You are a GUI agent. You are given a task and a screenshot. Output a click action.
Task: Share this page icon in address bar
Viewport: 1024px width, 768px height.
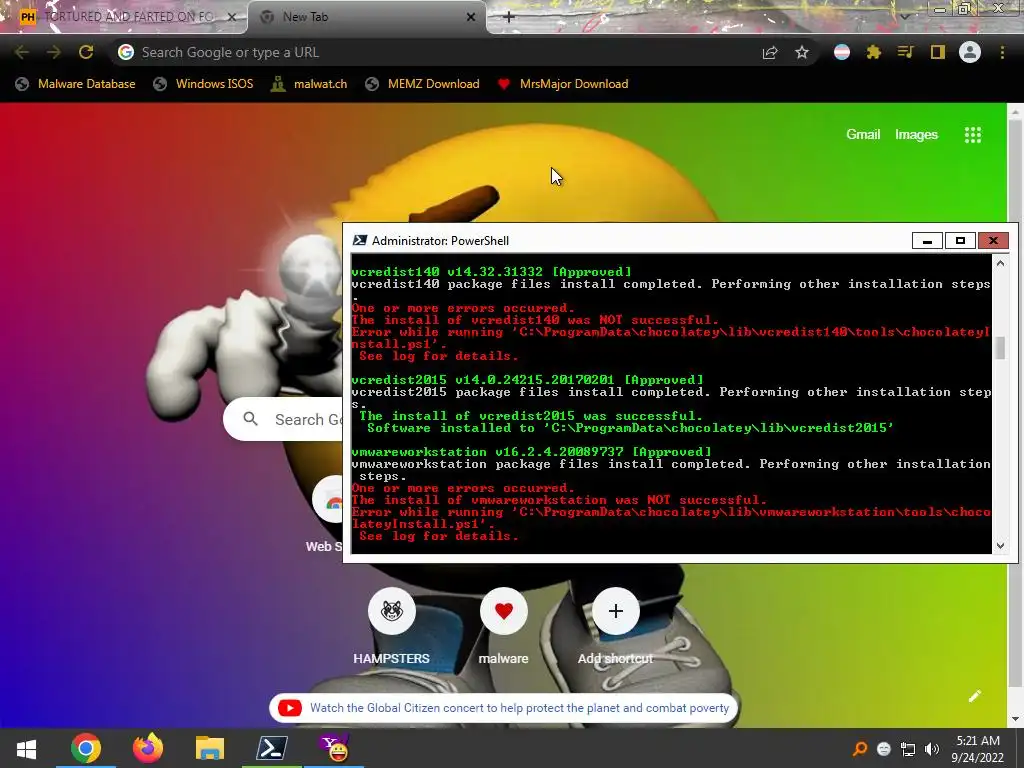pyautogui.click(x=770, y=52)
